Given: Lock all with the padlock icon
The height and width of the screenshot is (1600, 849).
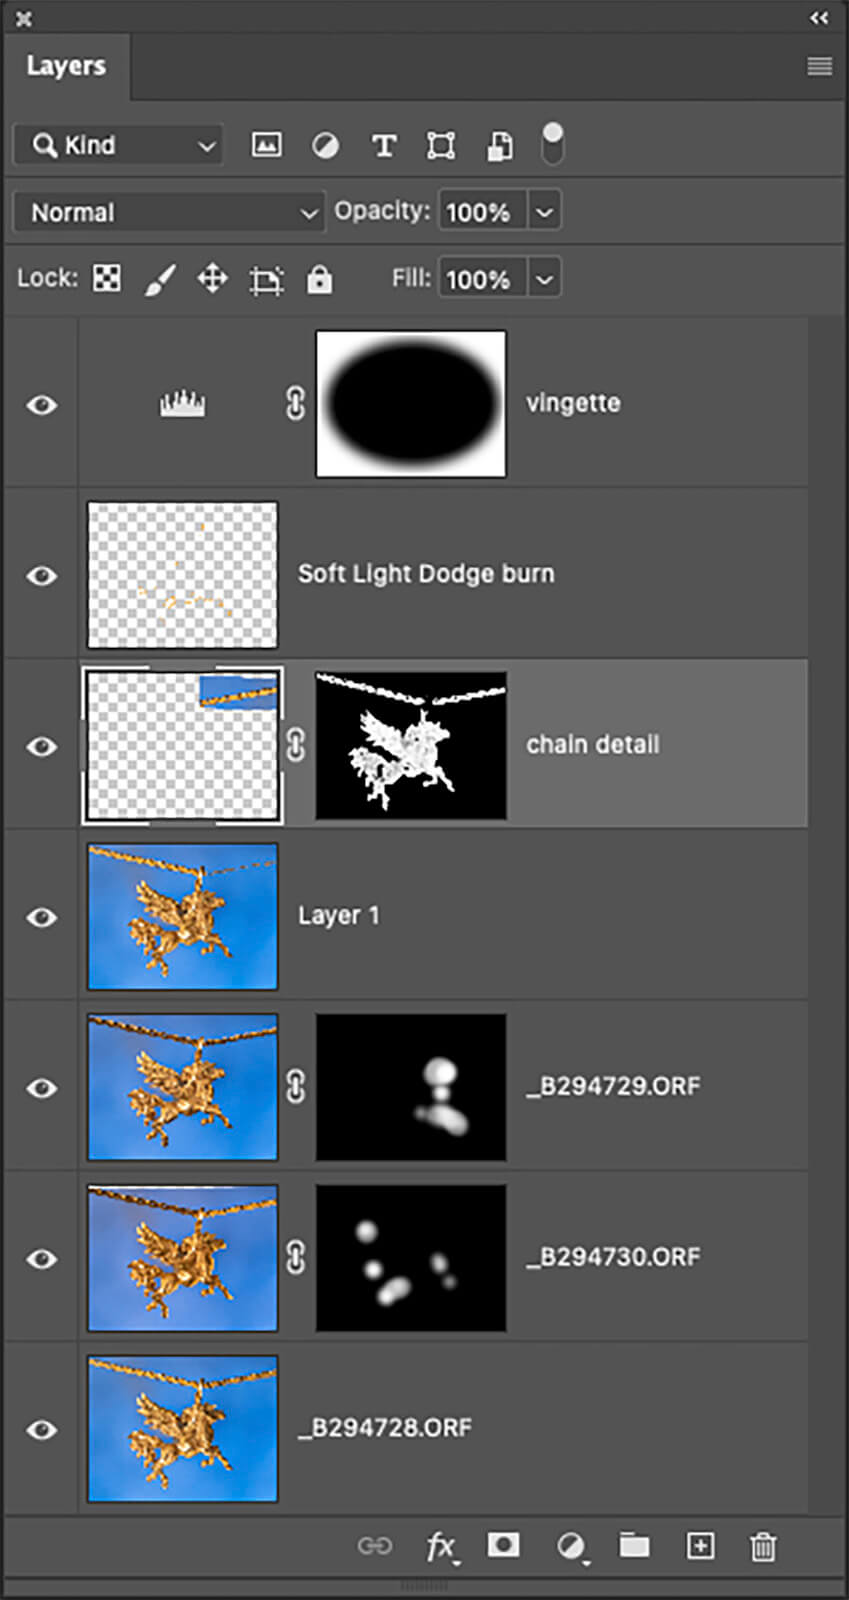Looking at the screenshot, I should [x=319, y=279].
